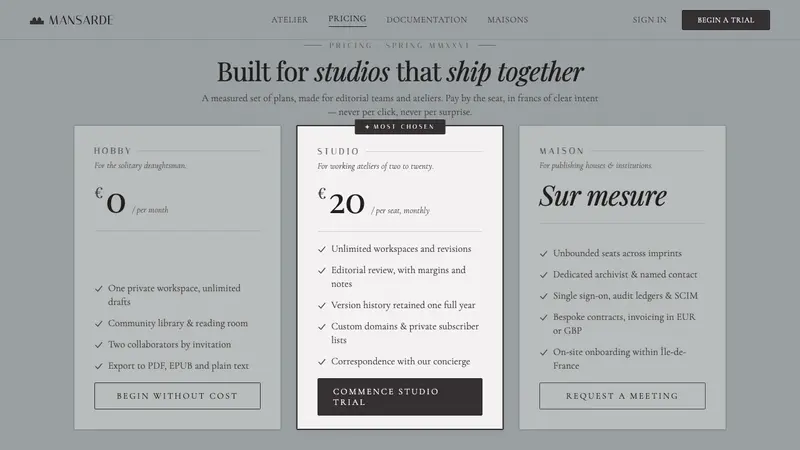The image size is (800, 450).
Task: Click Request a Meeting on Maison plan
Action: (622, 396)
